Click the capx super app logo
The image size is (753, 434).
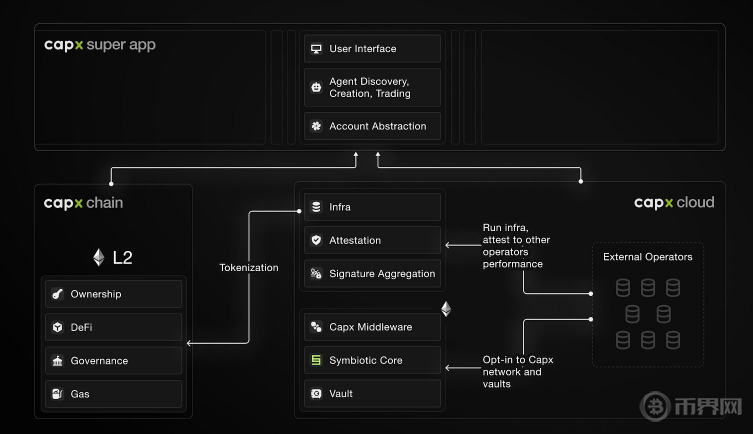click(100, 45)
